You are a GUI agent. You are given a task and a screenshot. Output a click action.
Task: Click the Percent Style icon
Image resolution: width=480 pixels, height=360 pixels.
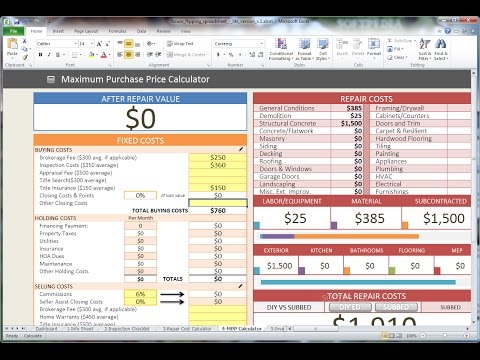point(231,54)
